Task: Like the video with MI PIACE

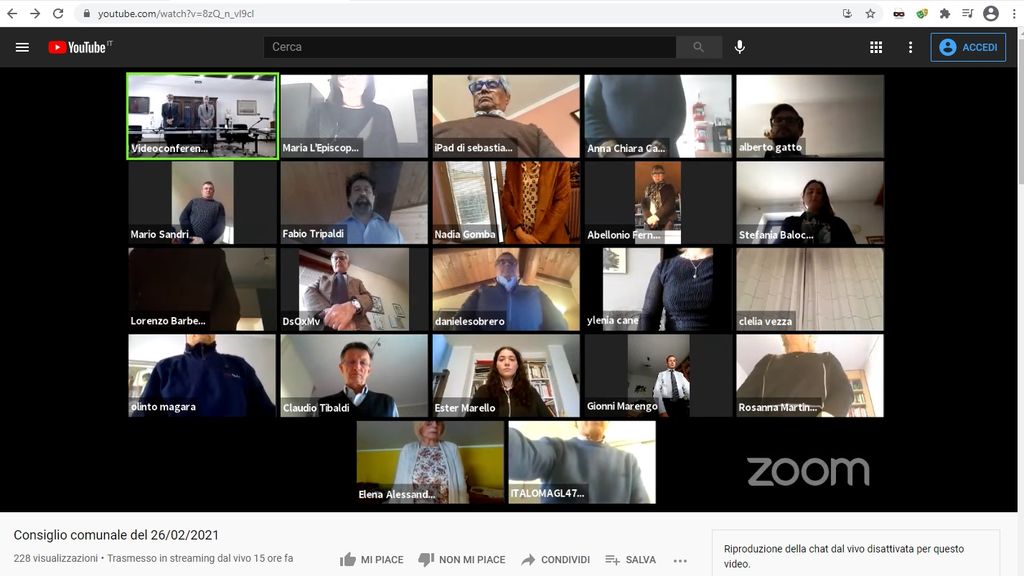Action: 371,560
